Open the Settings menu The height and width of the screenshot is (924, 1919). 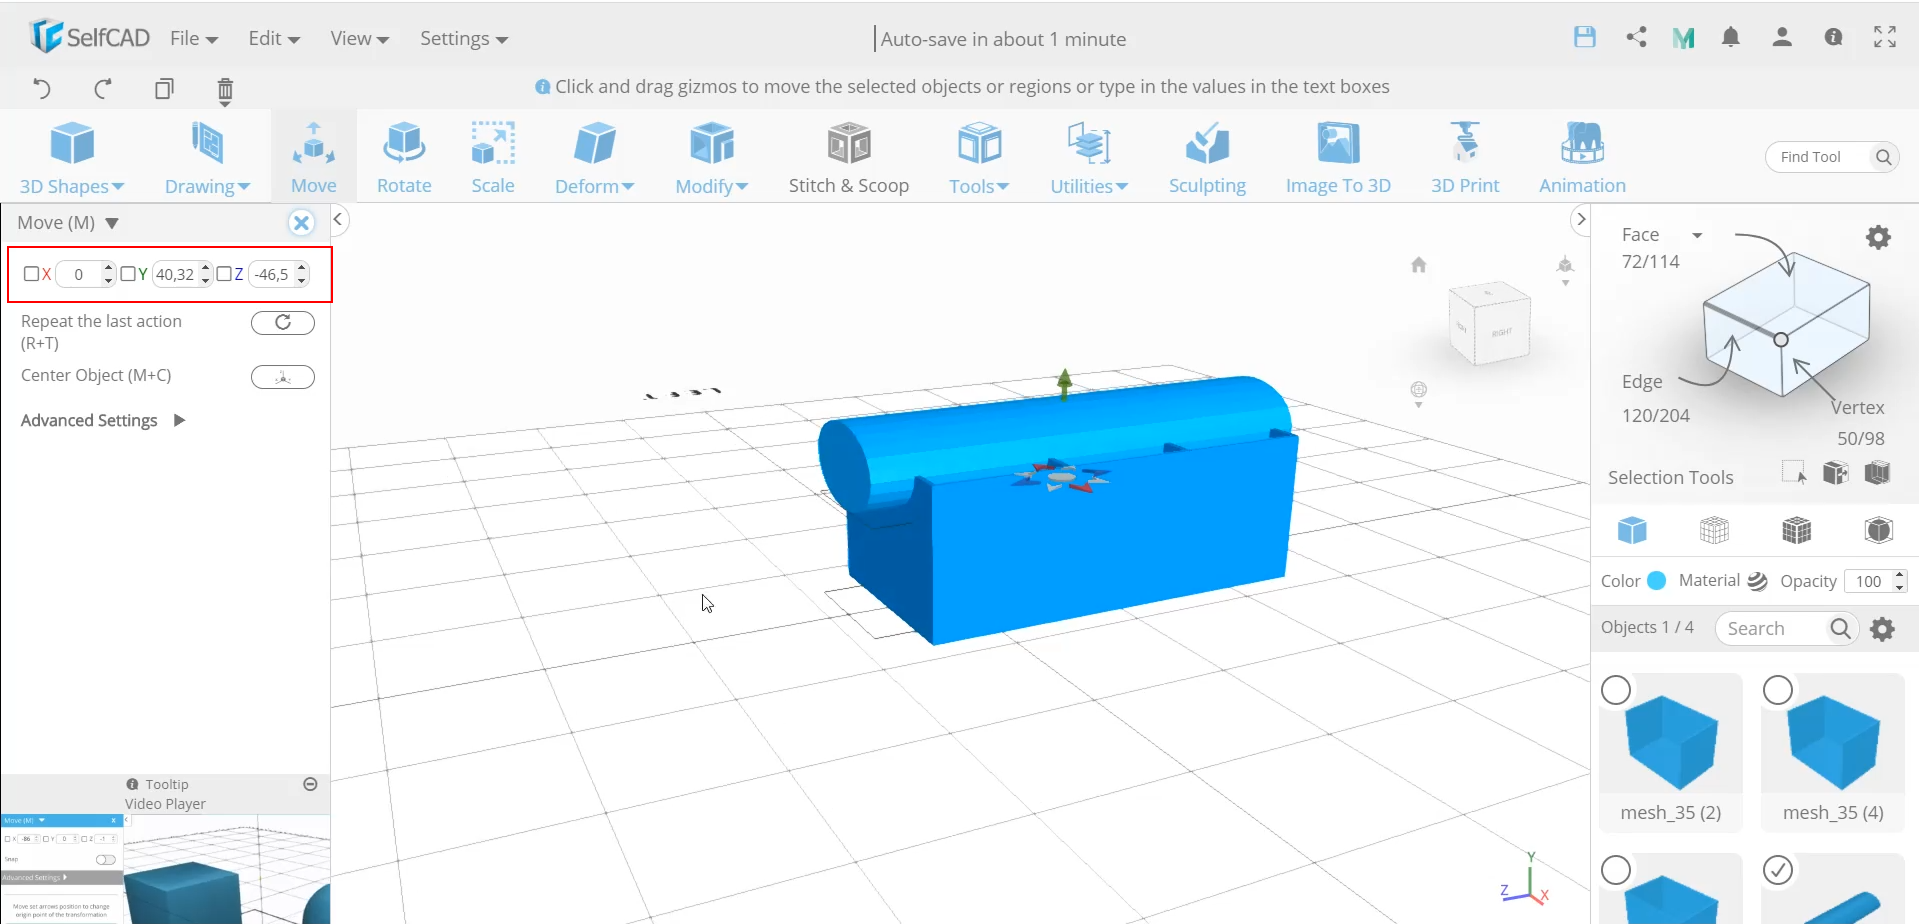[464, 38]
